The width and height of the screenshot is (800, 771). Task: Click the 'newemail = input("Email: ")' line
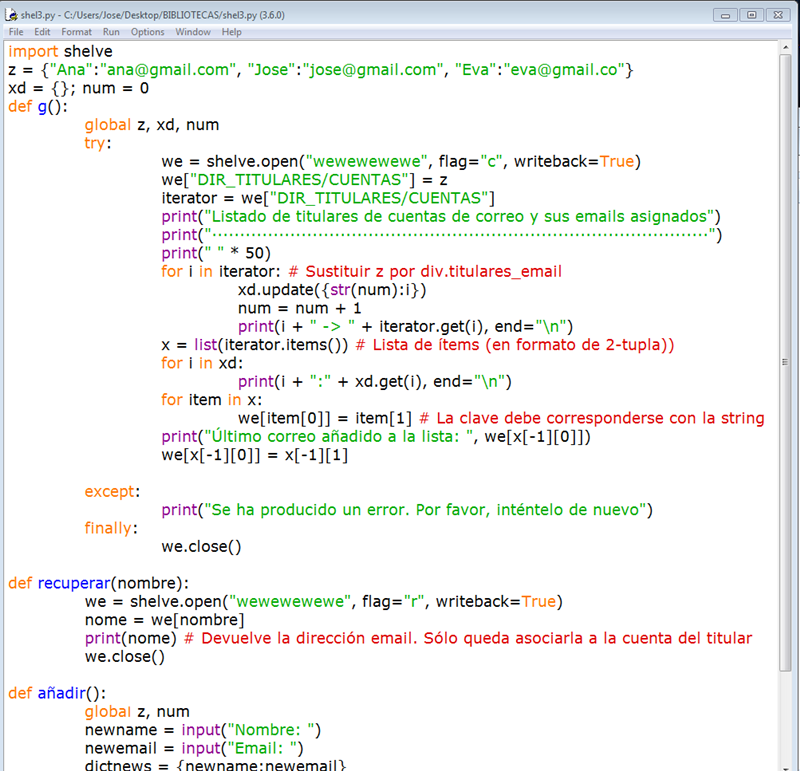tap(194, 749)
